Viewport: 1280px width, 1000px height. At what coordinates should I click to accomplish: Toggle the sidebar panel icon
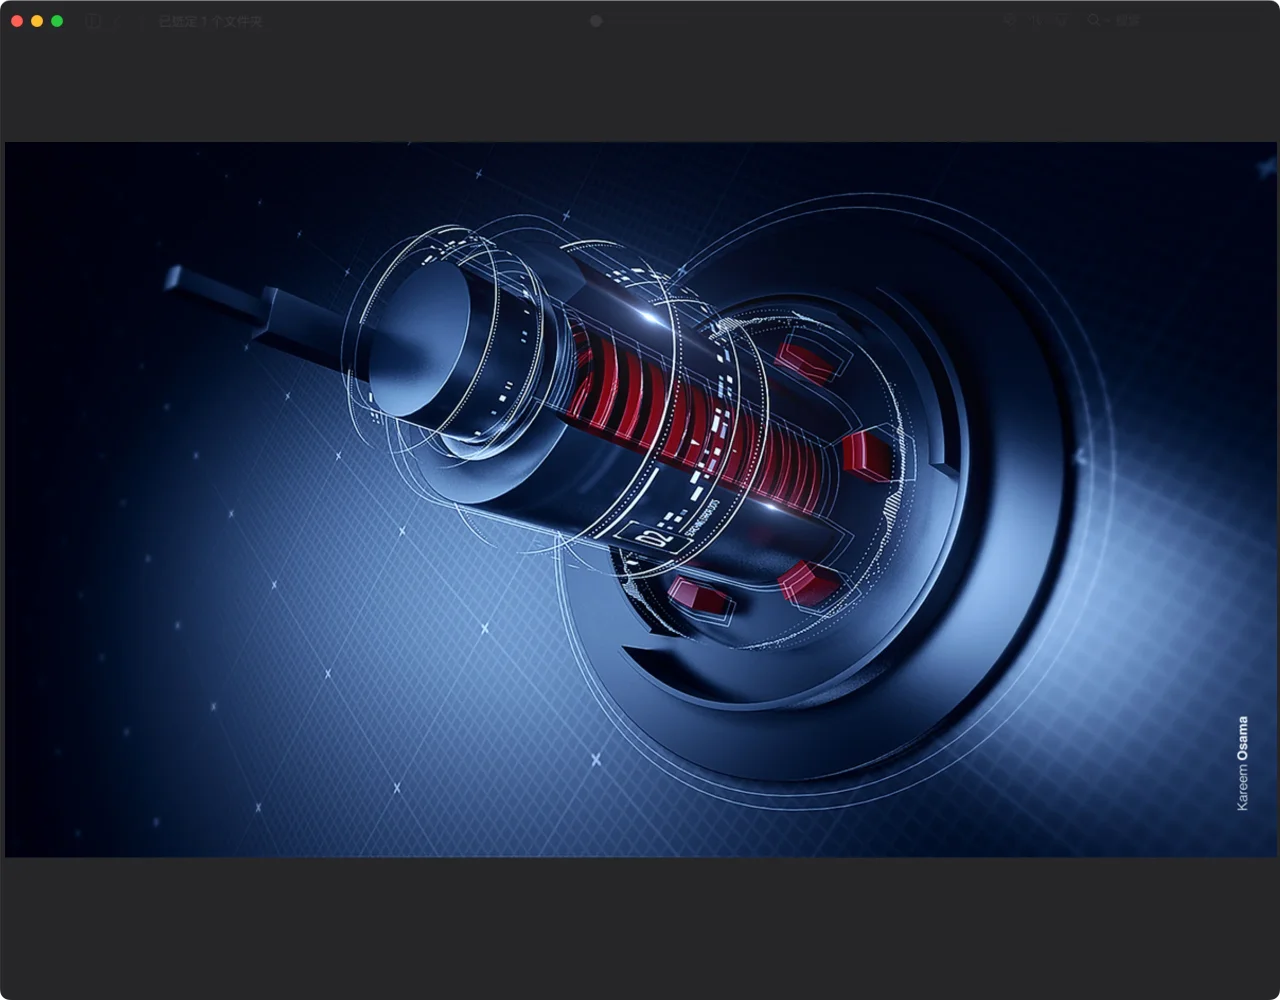(94, 21)
